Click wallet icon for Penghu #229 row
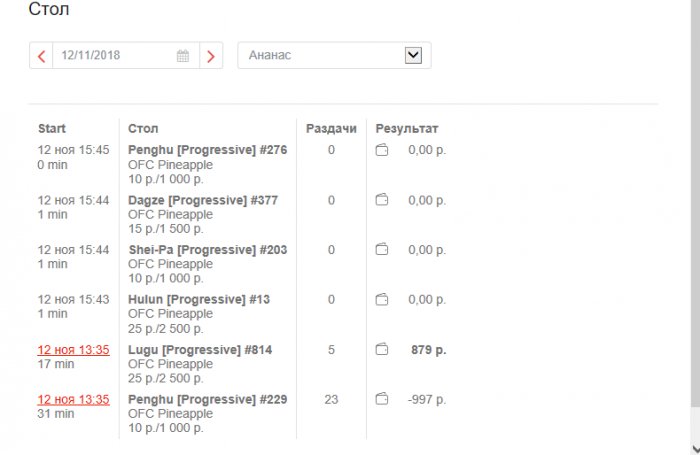 (x=381, y=400)
